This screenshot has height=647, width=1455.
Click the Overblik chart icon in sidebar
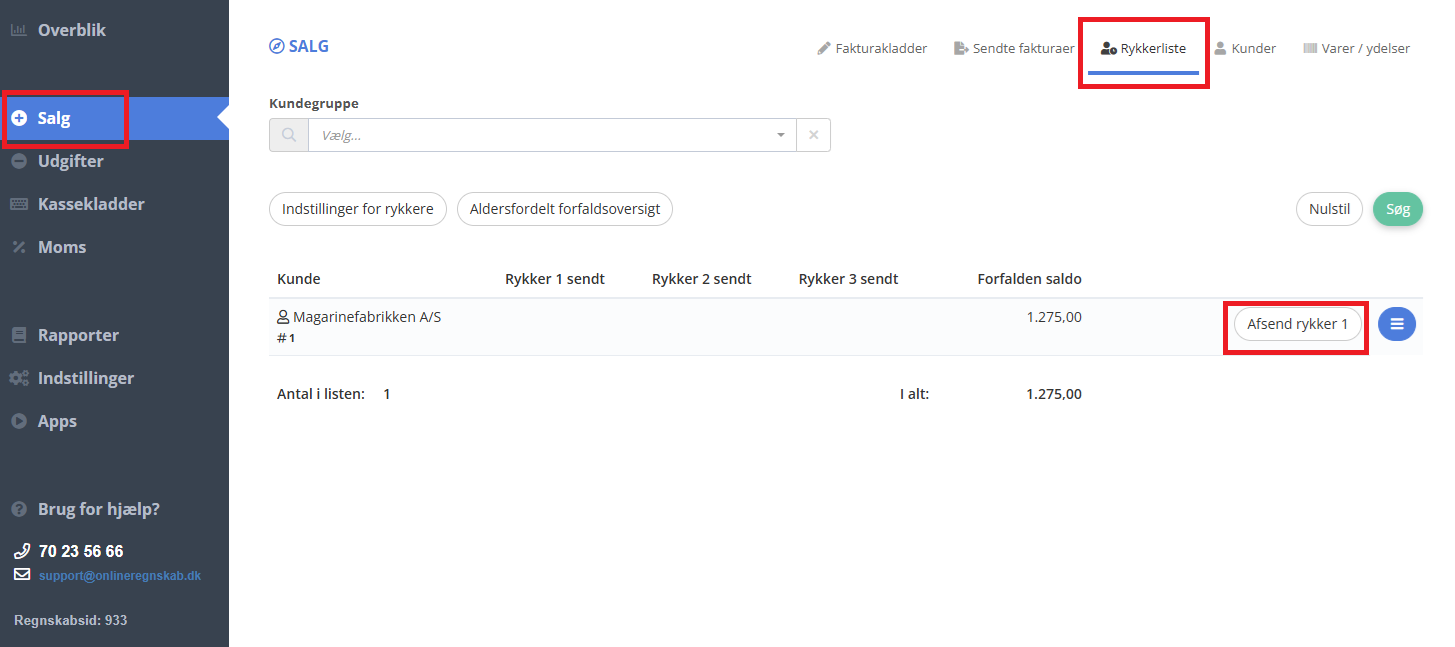tap(18, 30)
